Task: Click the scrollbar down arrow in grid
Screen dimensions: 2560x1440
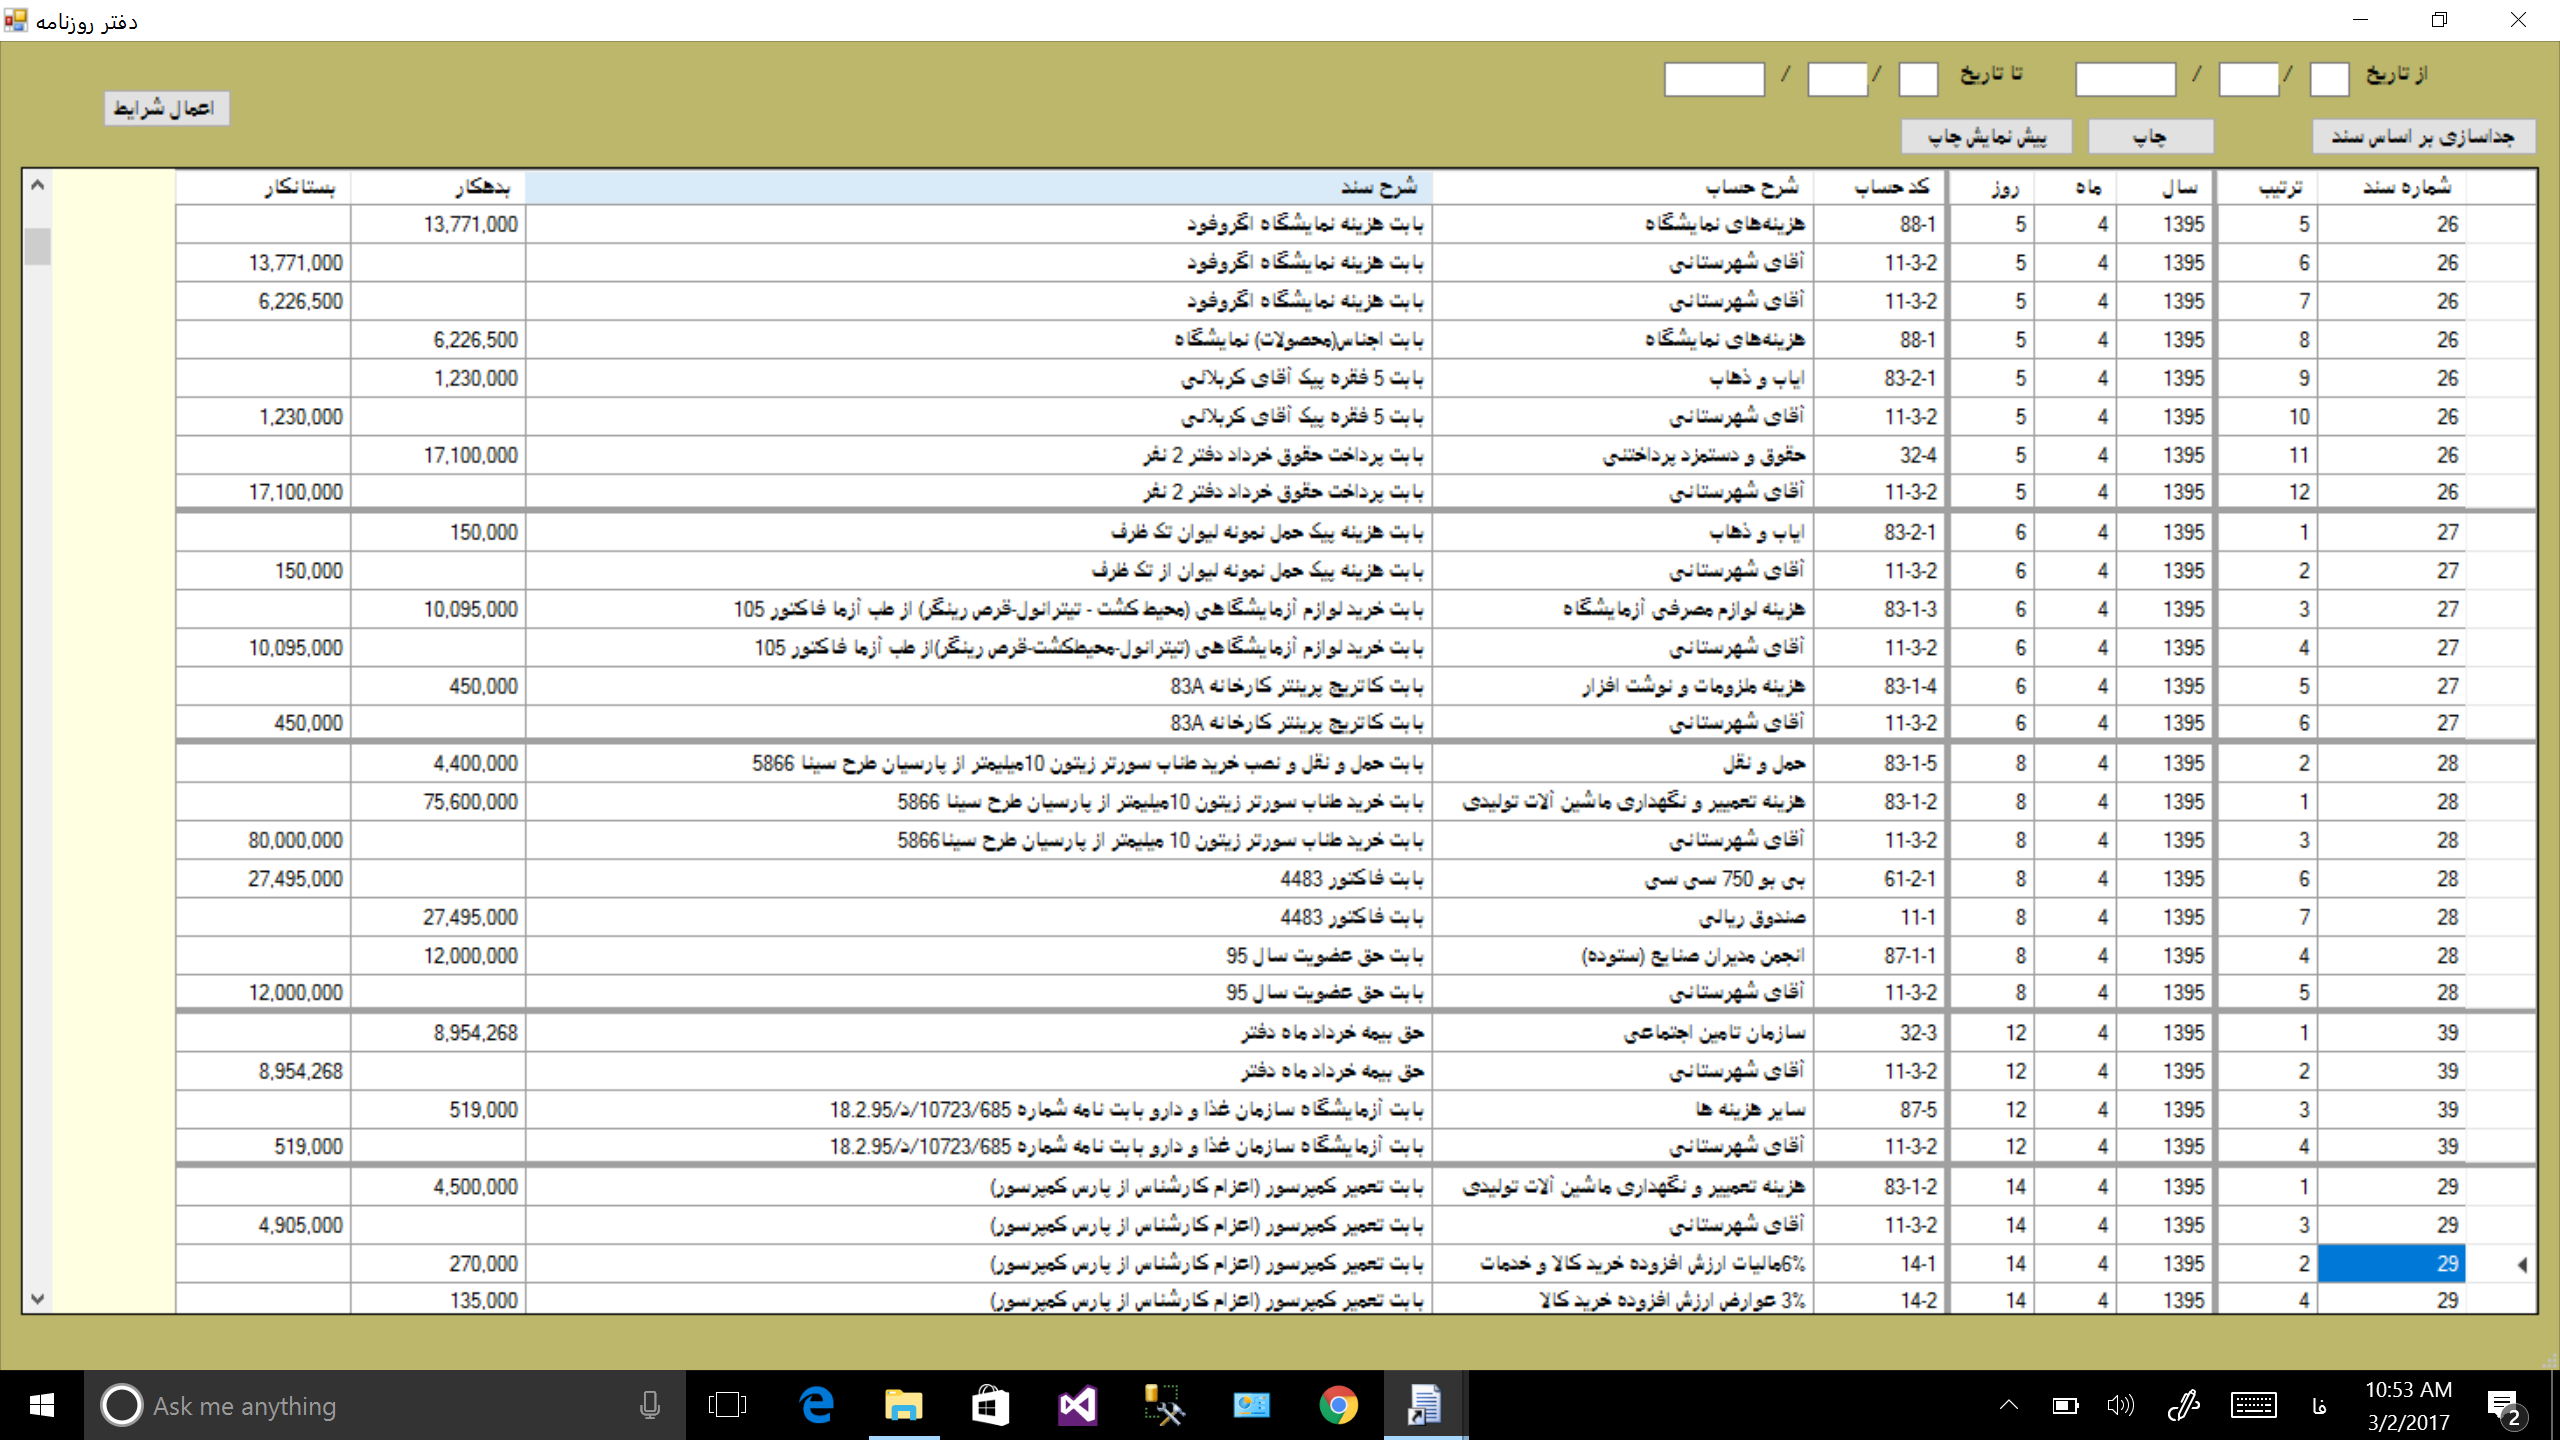Action: pyautogui.click(x=37, y=1299)
